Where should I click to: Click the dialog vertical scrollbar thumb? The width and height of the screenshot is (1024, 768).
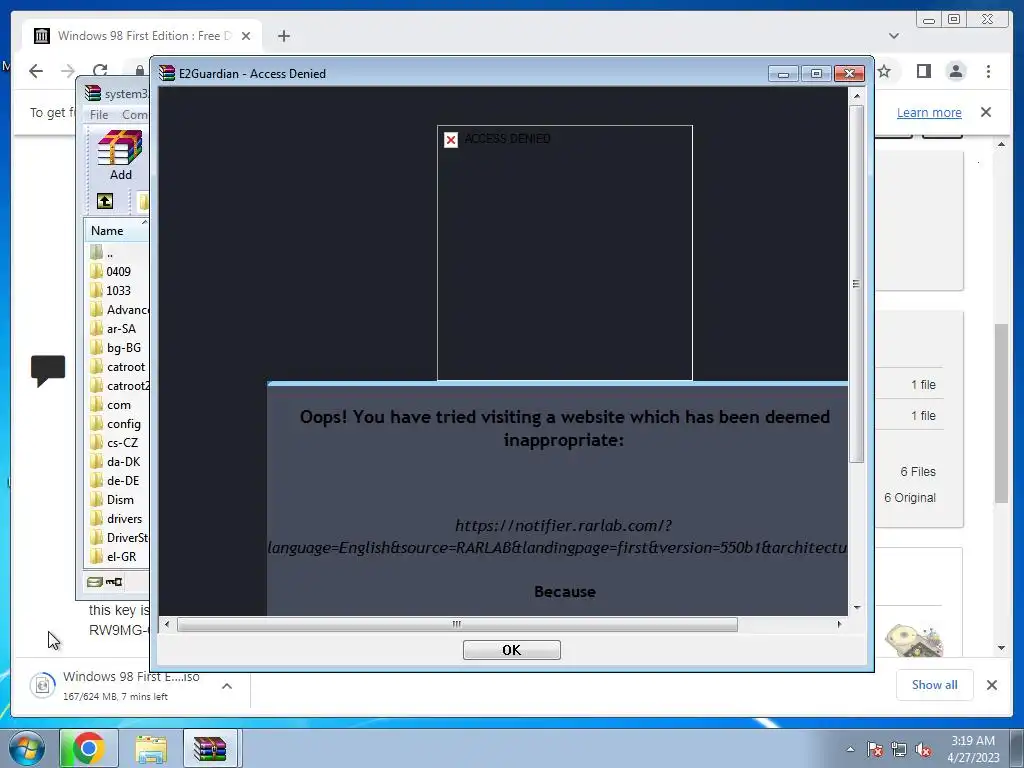[856, 283]
